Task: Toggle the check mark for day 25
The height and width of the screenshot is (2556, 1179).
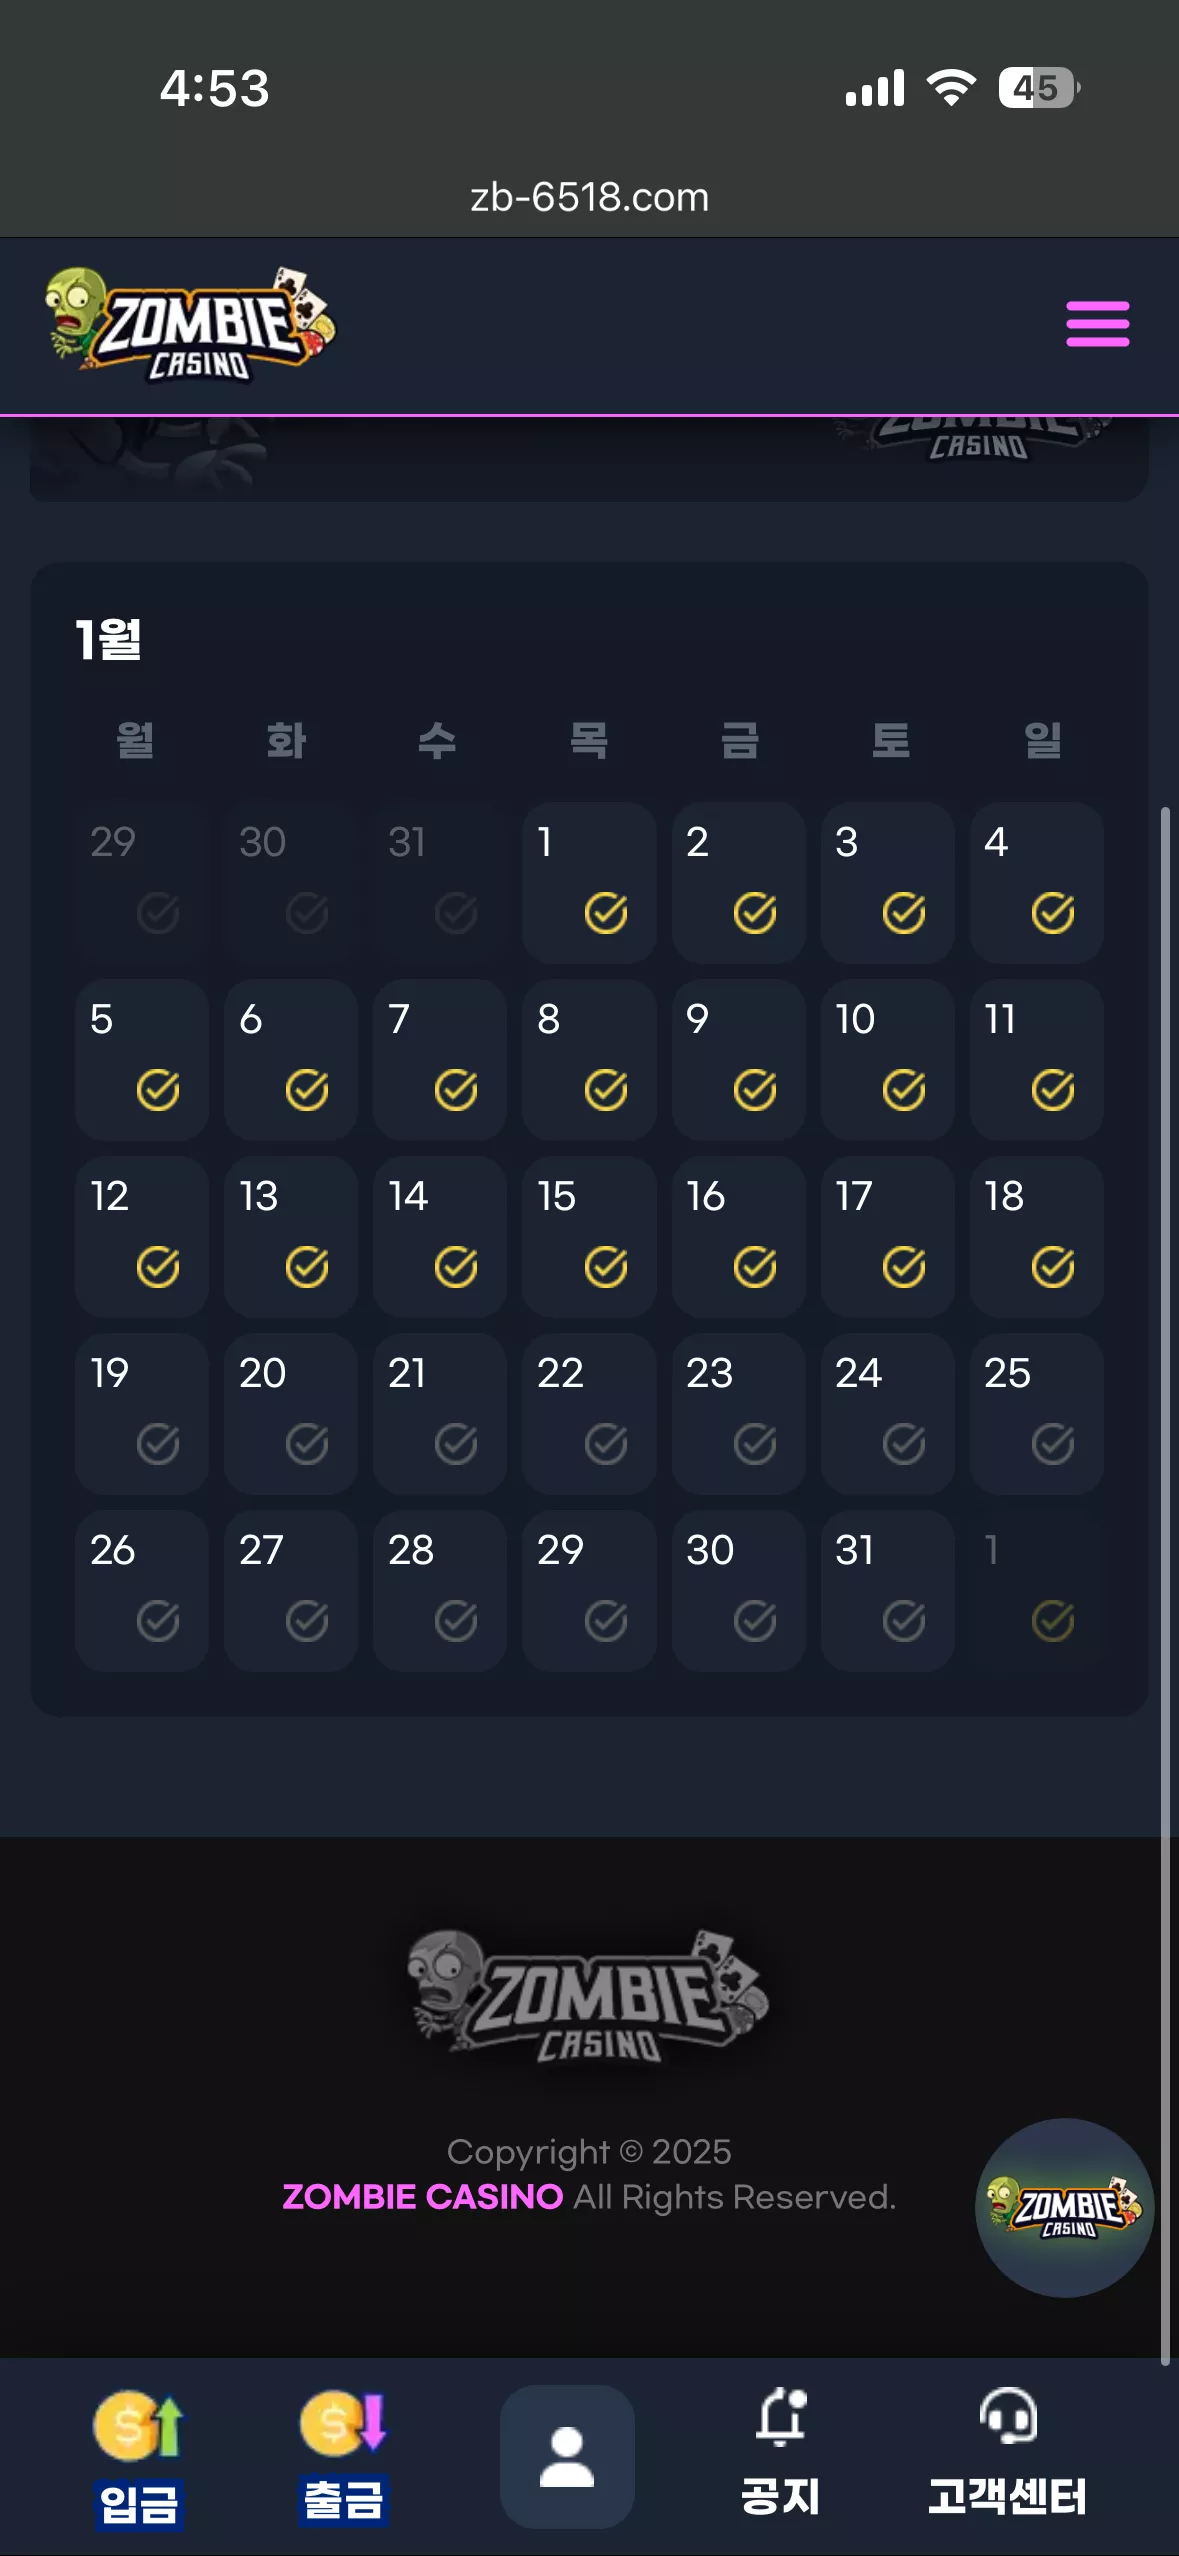Action: click(1053, 1444)
